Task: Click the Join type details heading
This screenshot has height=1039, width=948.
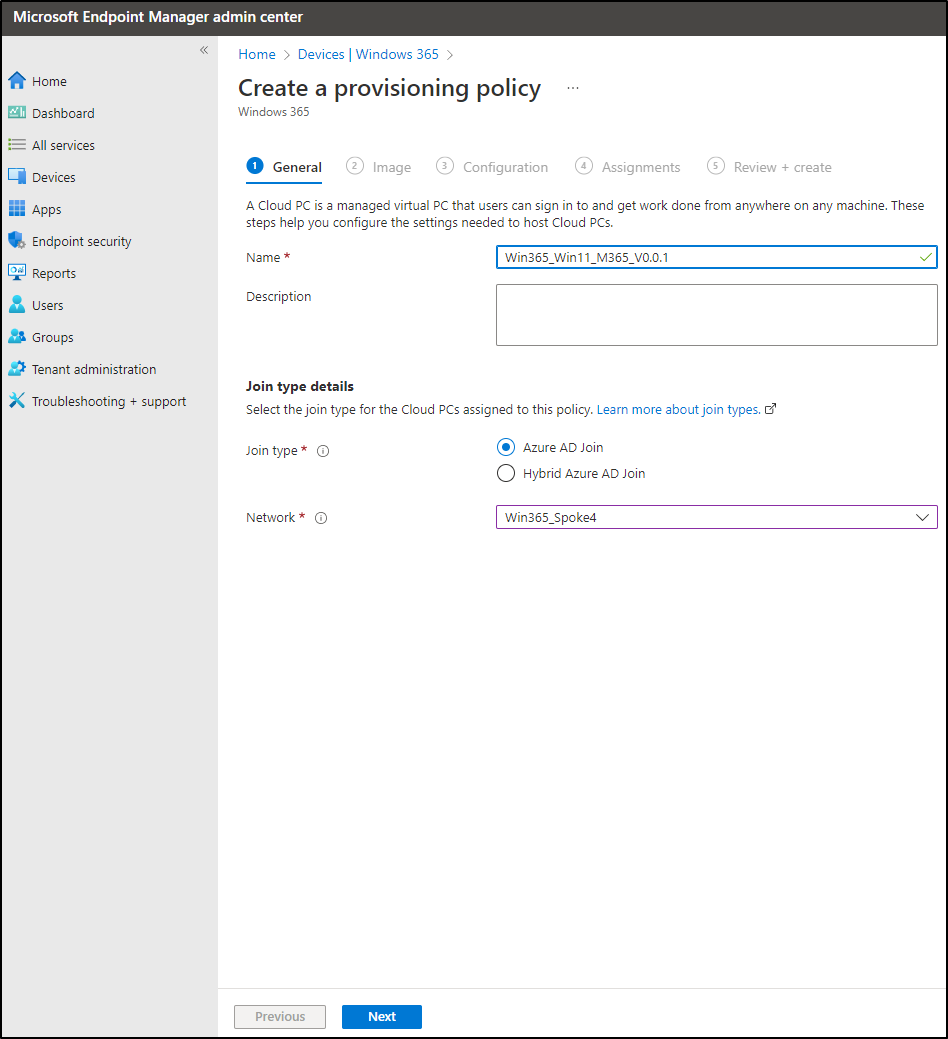Action: [x=300, y=386]
